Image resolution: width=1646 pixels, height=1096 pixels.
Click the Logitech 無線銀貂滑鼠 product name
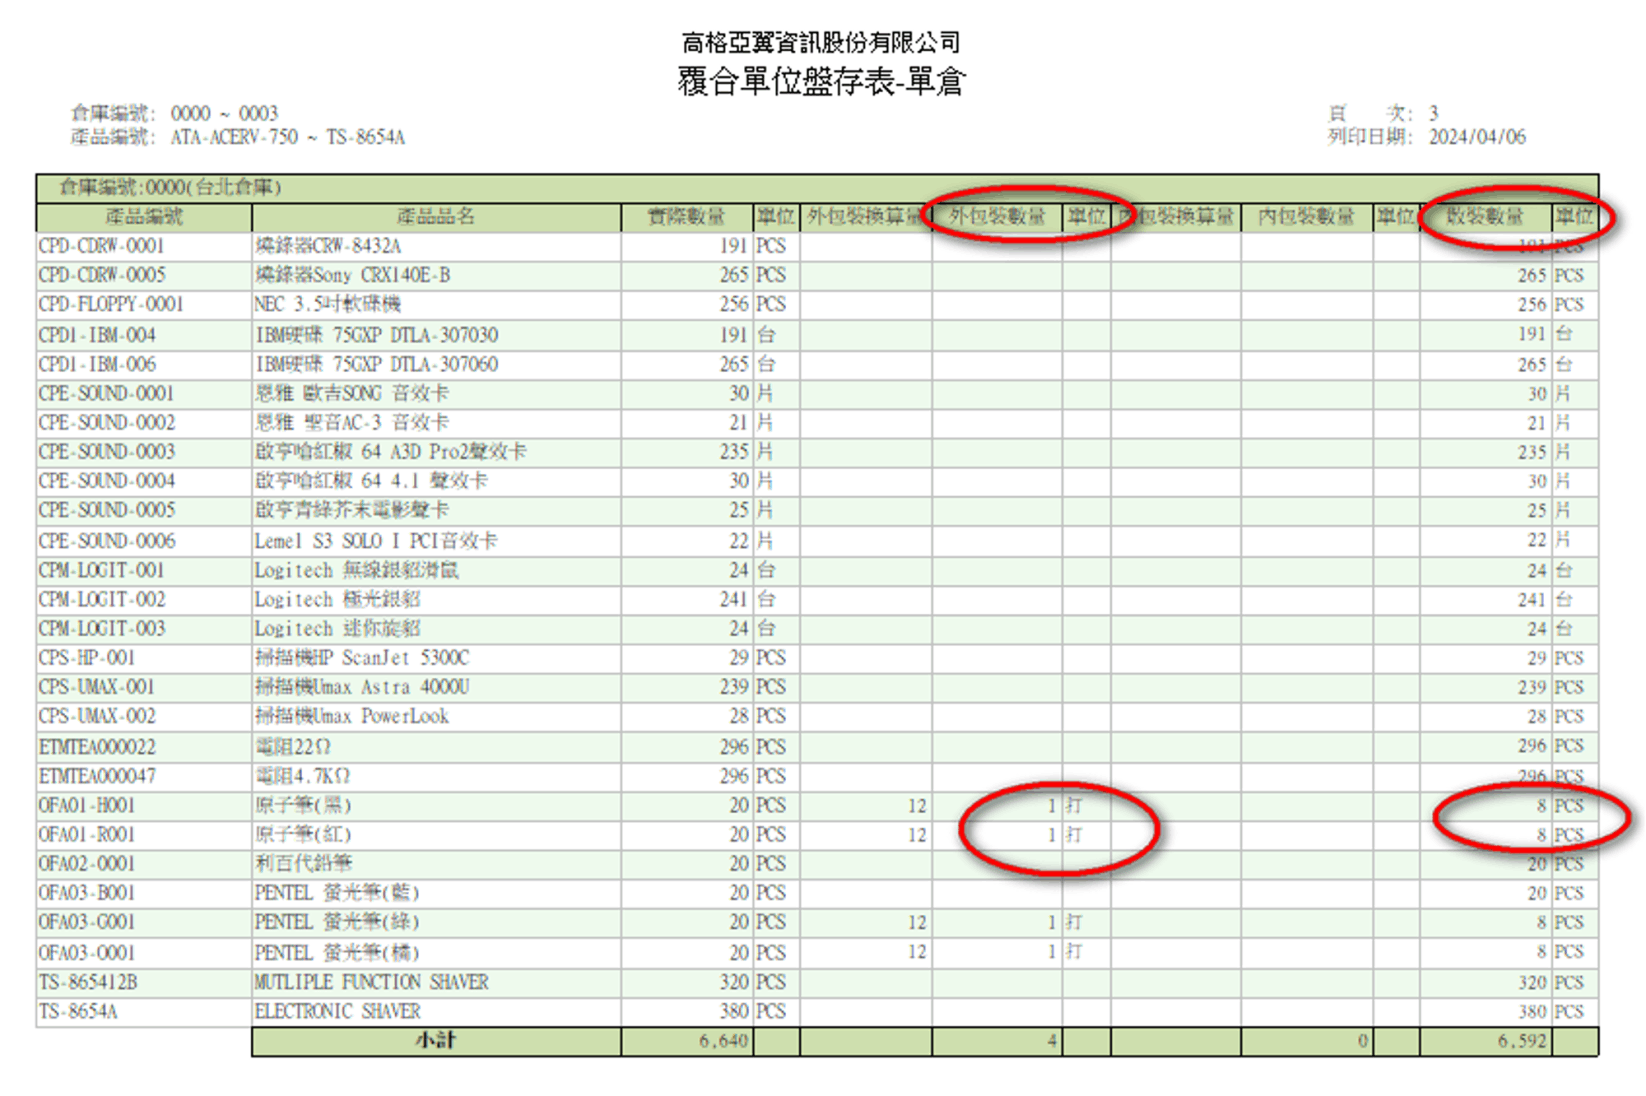coord(356,570)
